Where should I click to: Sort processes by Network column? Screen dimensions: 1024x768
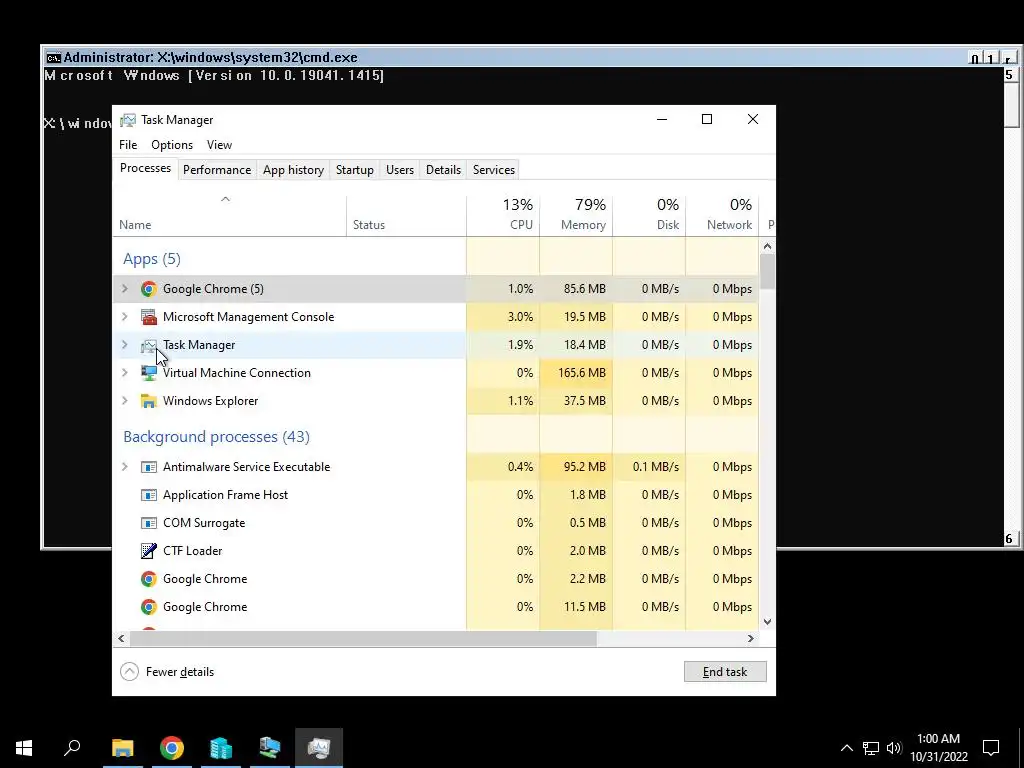click(x=722, y=216)
